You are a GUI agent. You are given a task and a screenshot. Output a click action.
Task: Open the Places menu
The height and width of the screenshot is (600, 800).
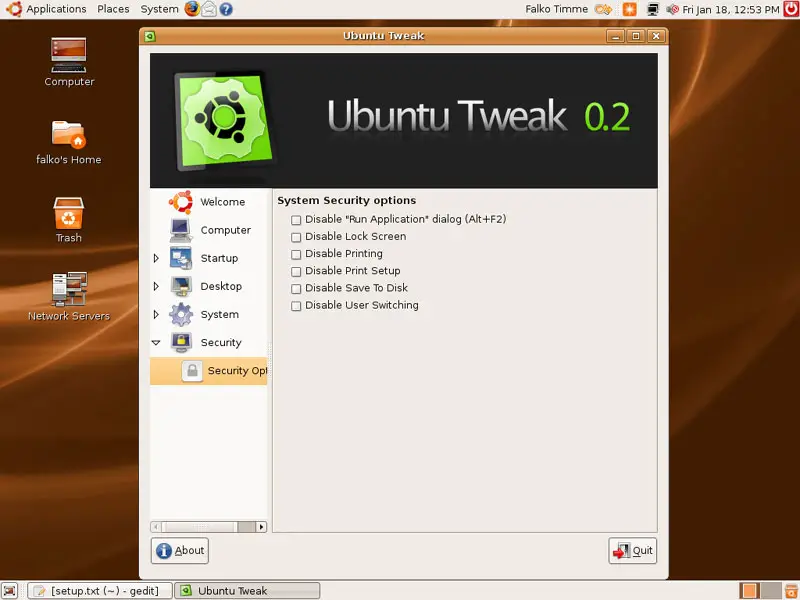pos(113,9)
